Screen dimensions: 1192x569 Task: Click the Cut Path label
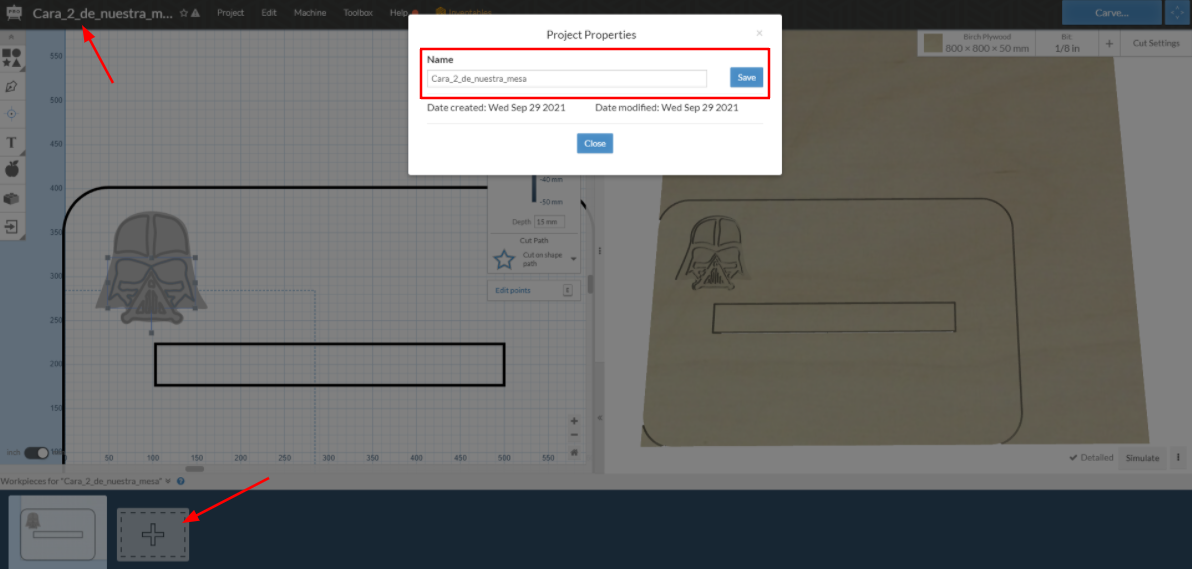point(534,240)
